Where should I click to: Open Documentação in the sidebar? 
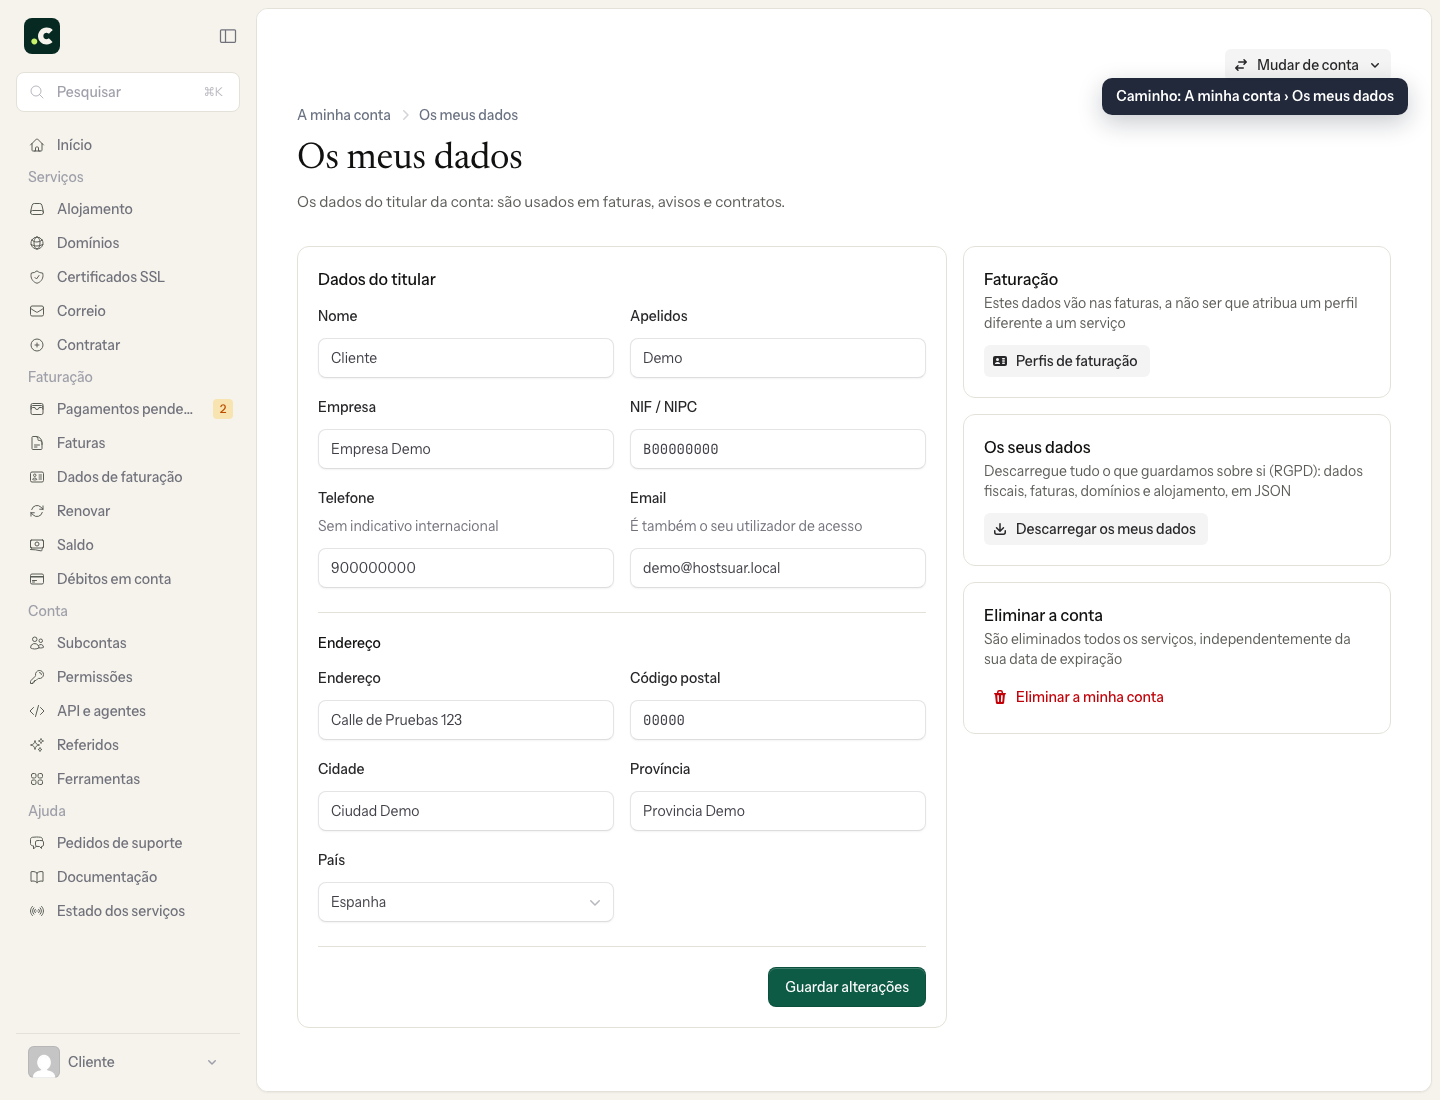pos(128,877)
